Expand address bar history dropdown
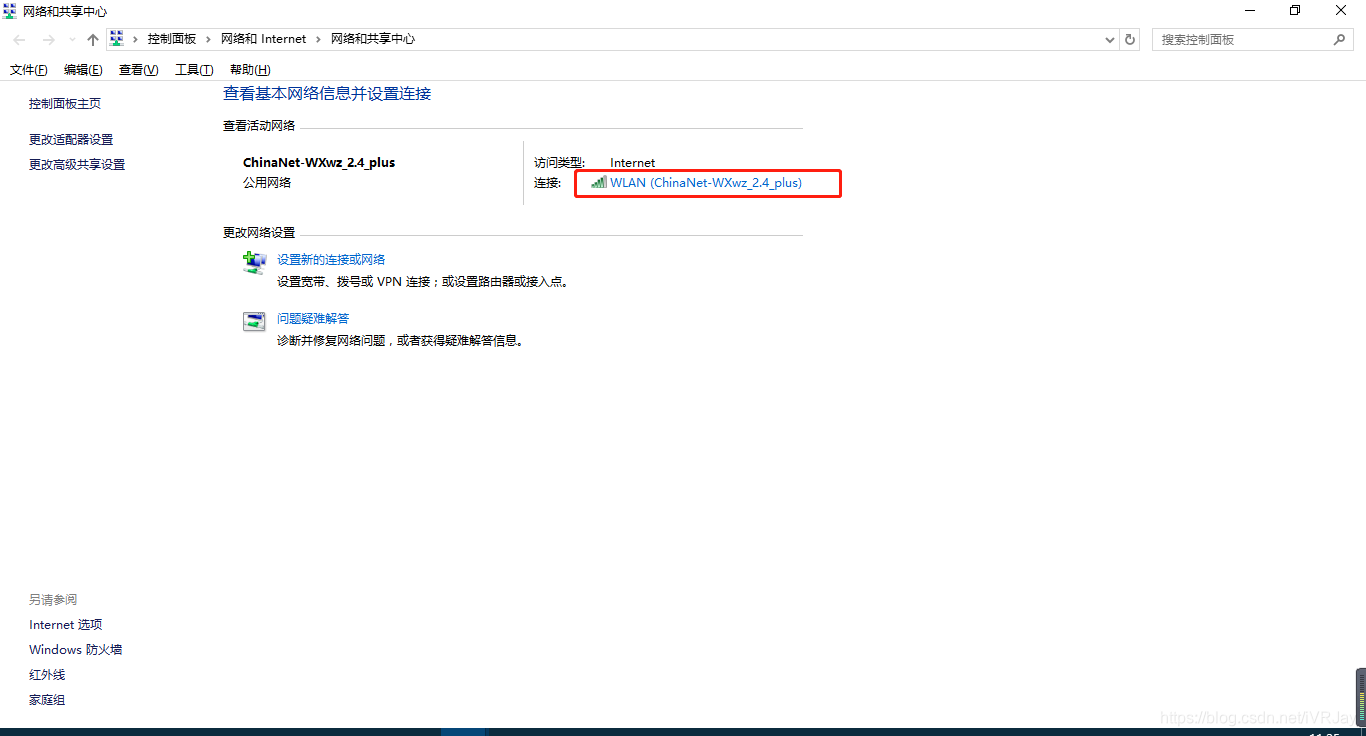 click(x=1110, y=40)
